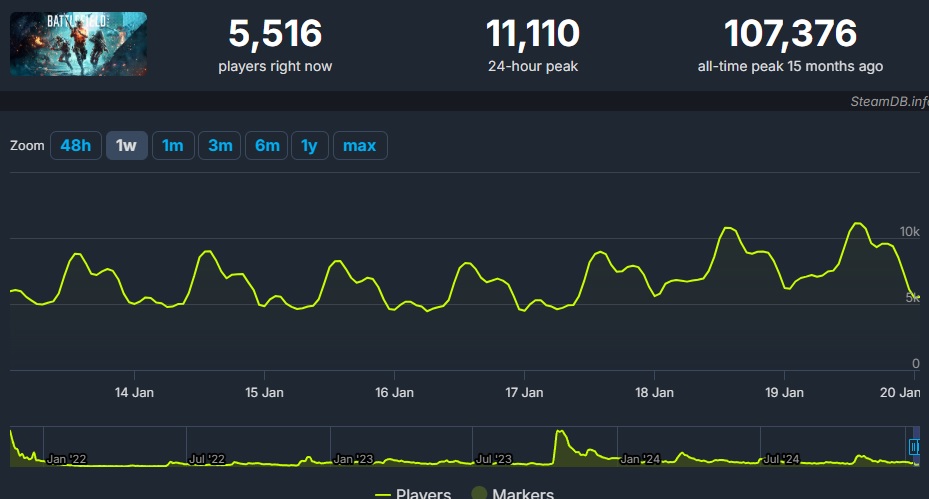Grab the navigator range handle on the right

pos(914,446)
